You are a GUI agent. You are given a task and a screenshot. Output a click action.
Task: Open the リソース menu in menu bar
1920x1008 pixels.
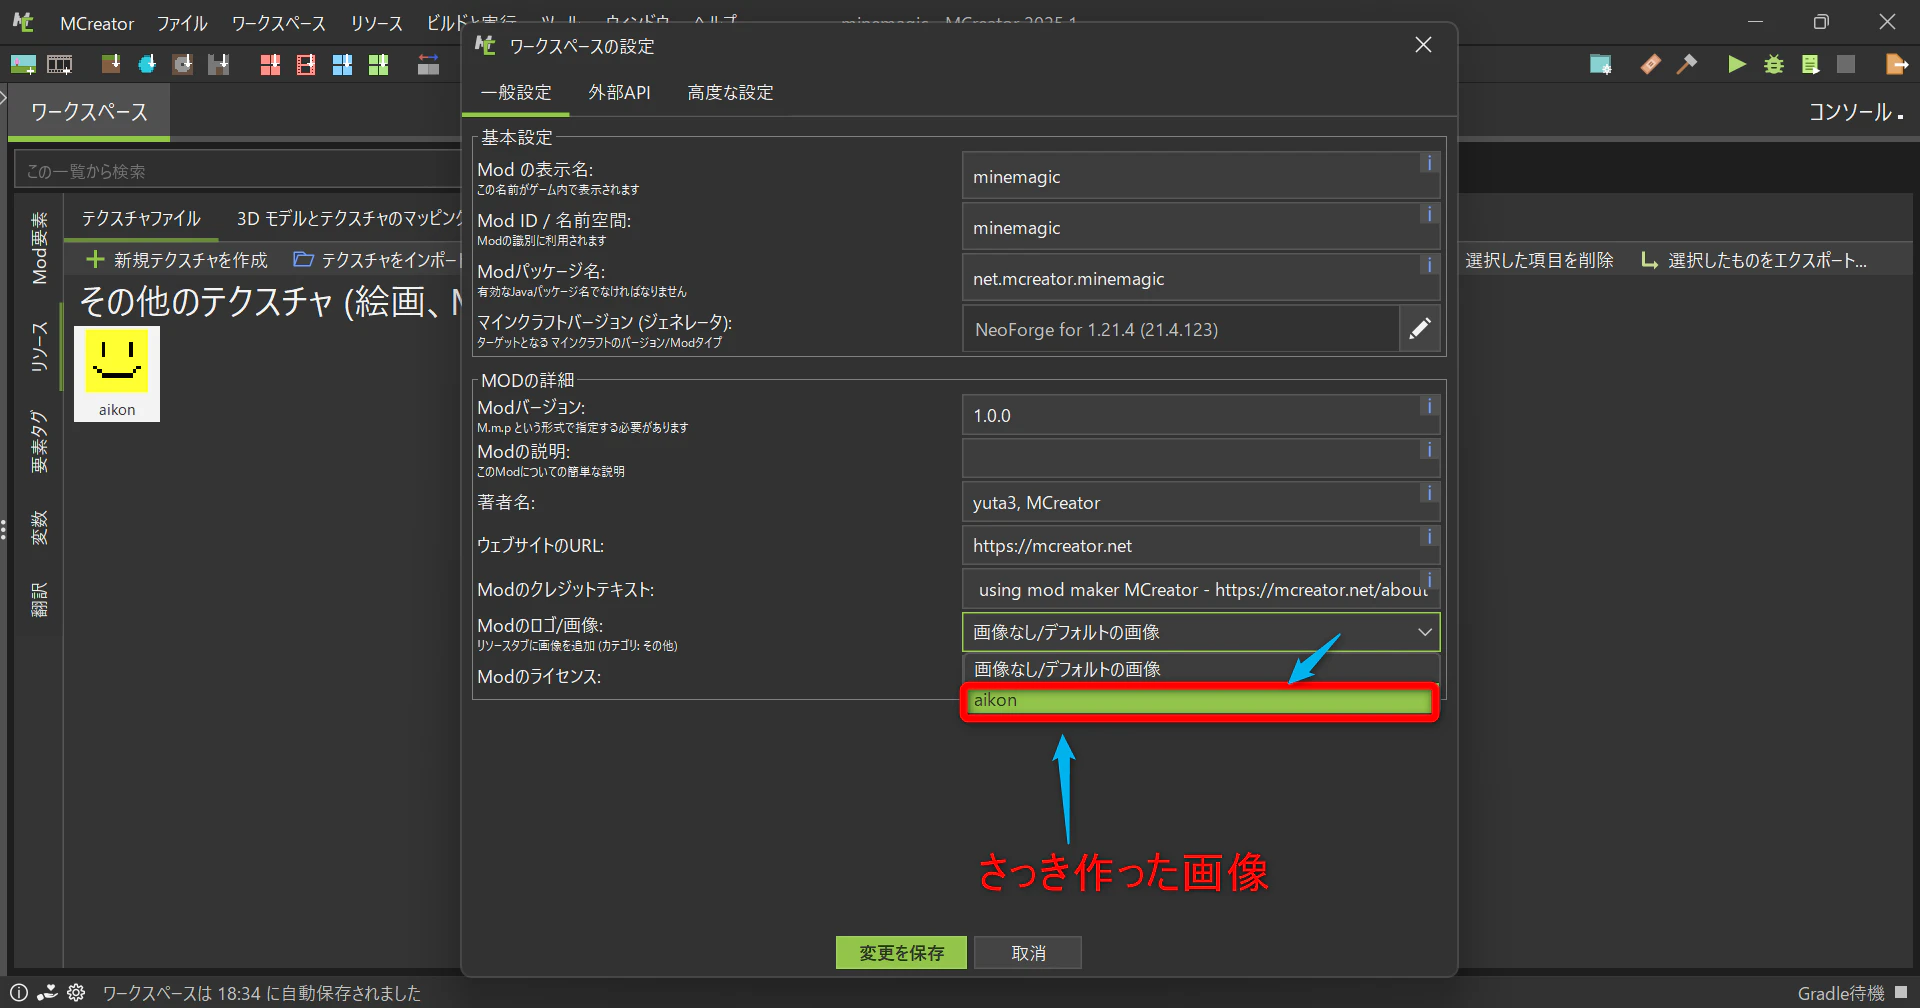pos(376,23)
